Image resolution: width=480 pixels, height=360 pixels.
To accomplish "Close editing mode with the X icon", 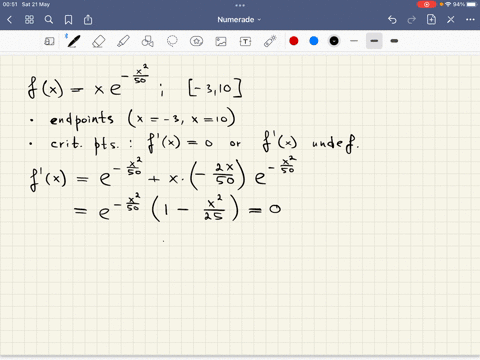I will [451, 20].
